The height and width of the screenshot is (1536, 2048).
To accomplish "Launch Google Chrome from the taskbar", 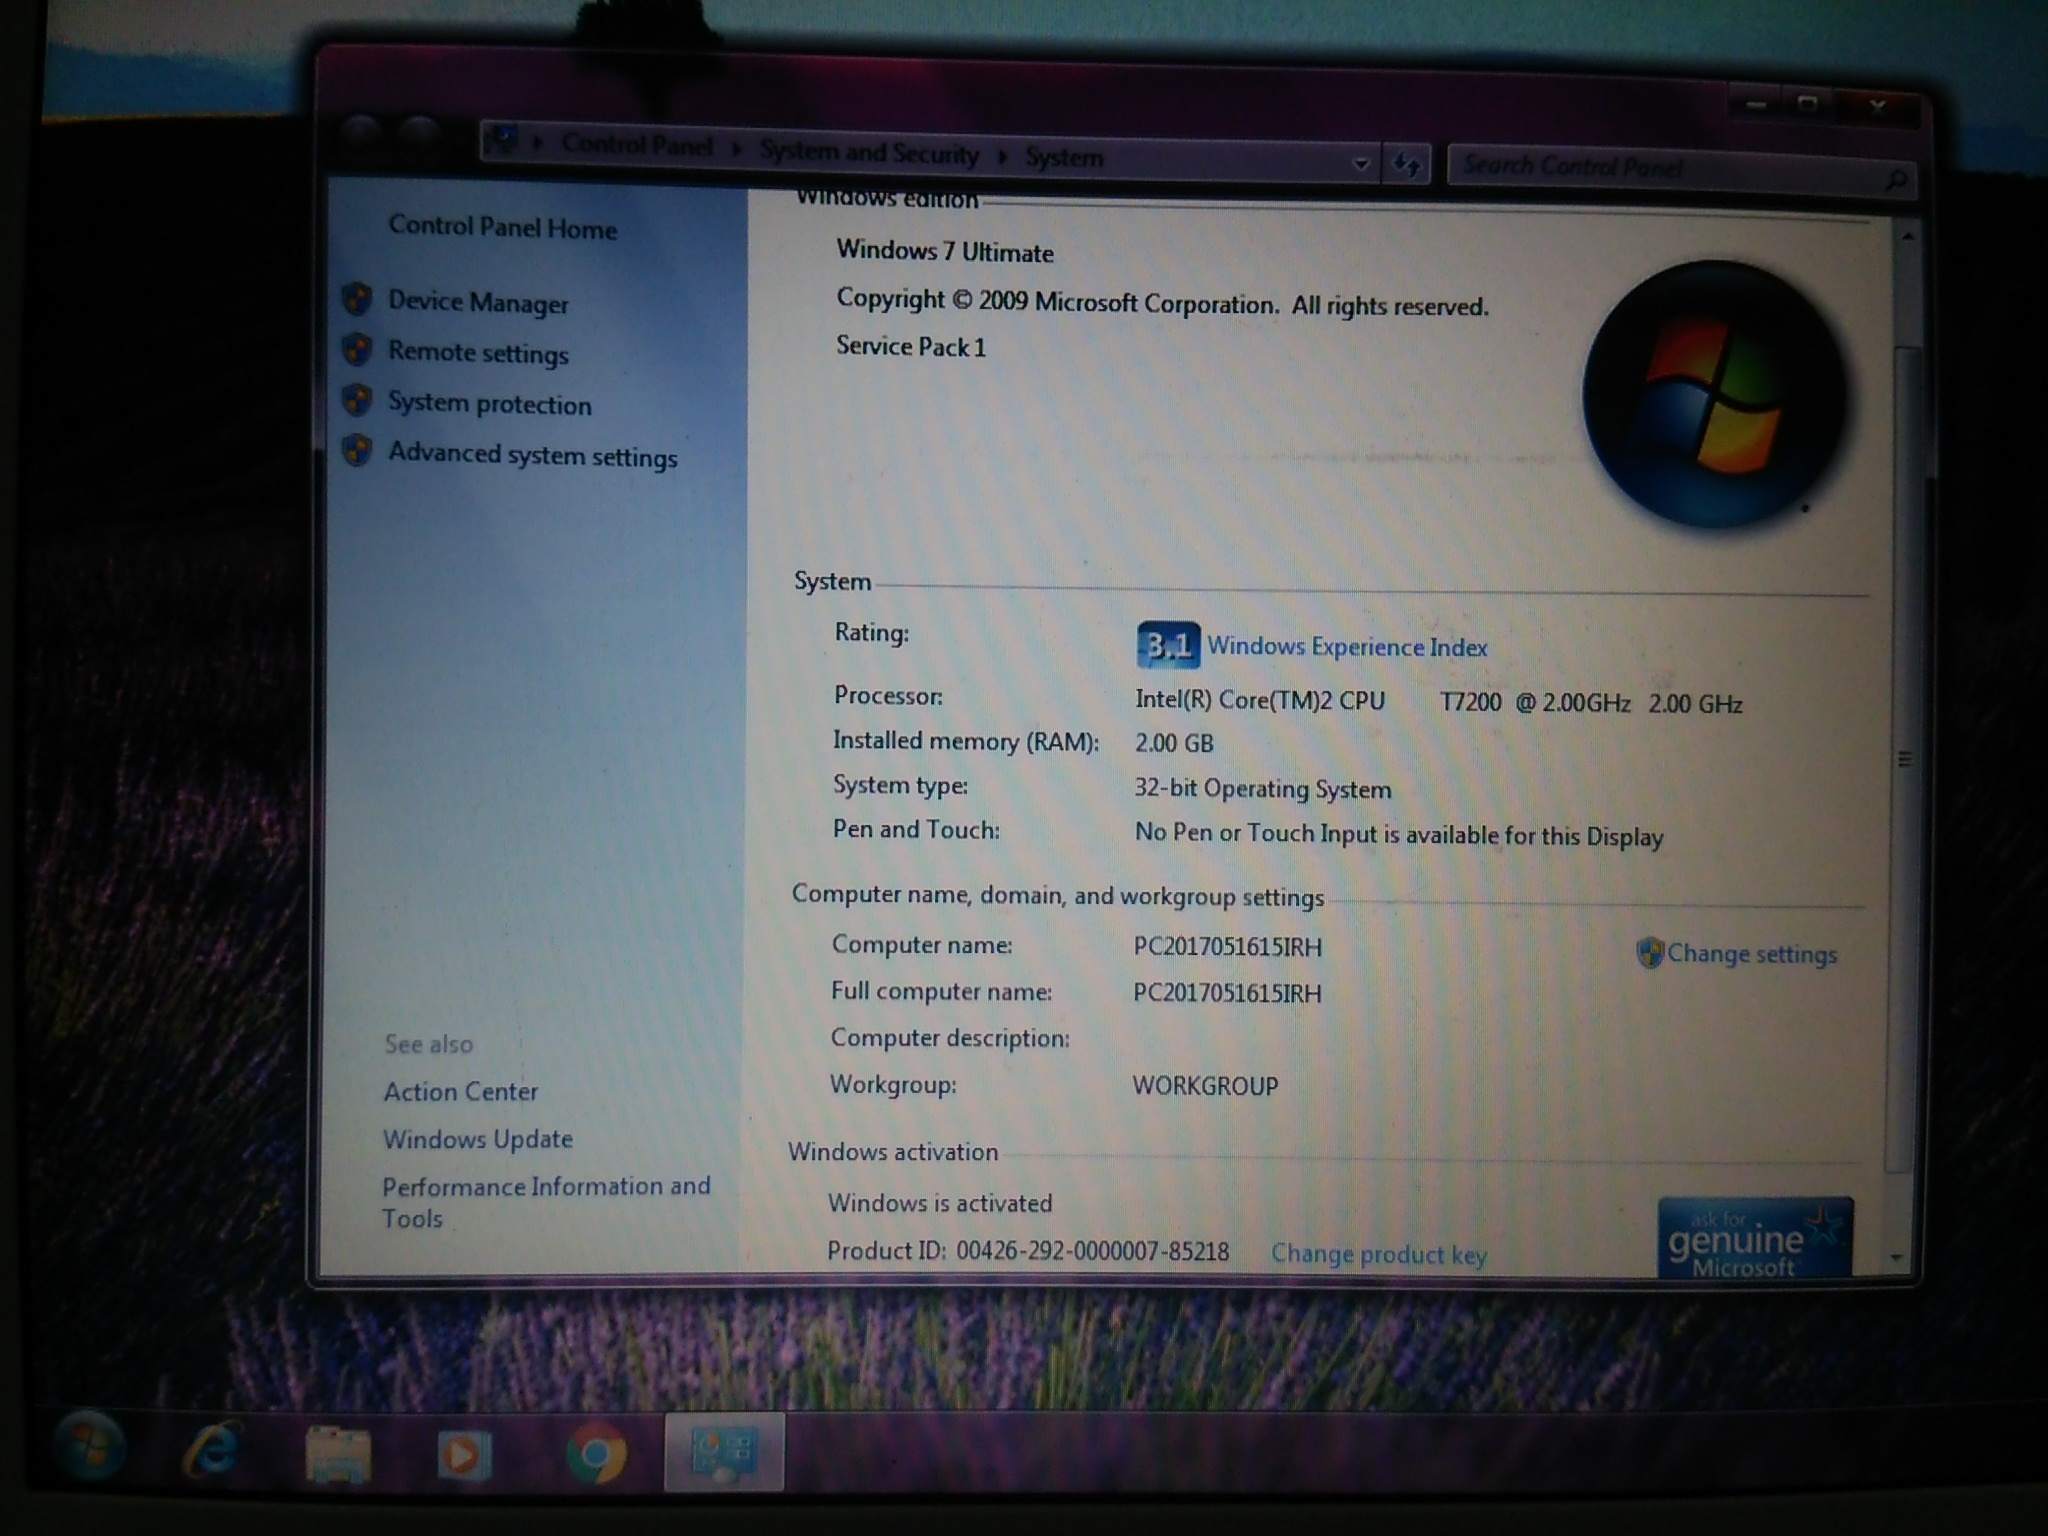I will point(596,1453).
